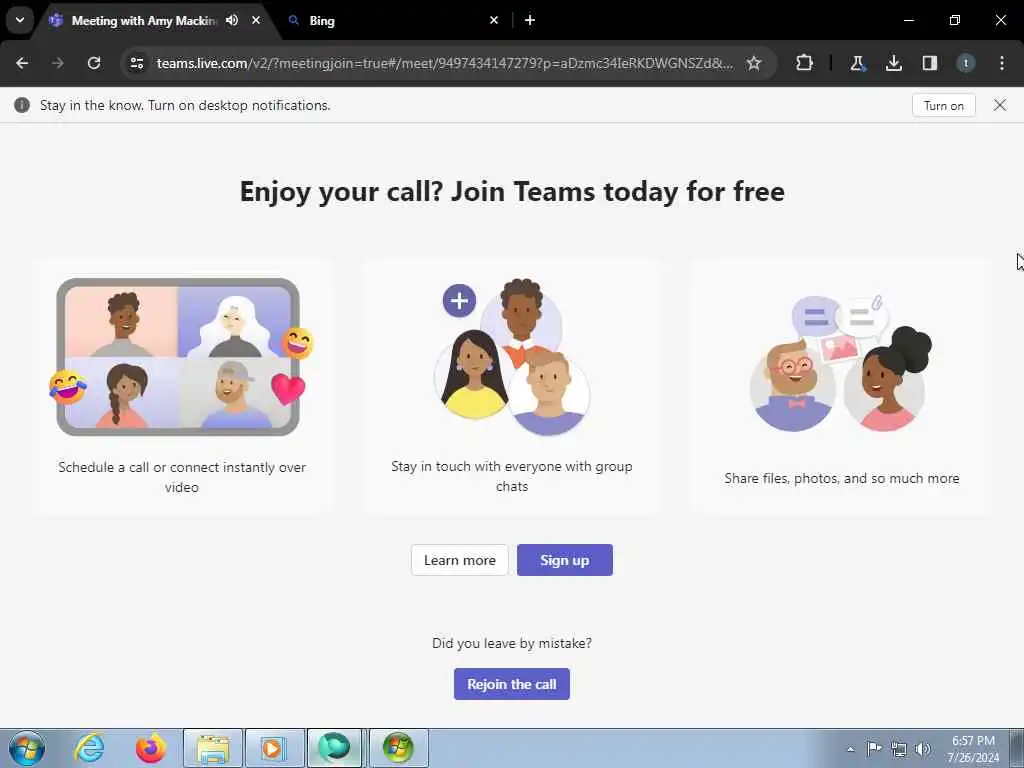
Task: View site information icon in address bar
Action: [x=136, y=63]
